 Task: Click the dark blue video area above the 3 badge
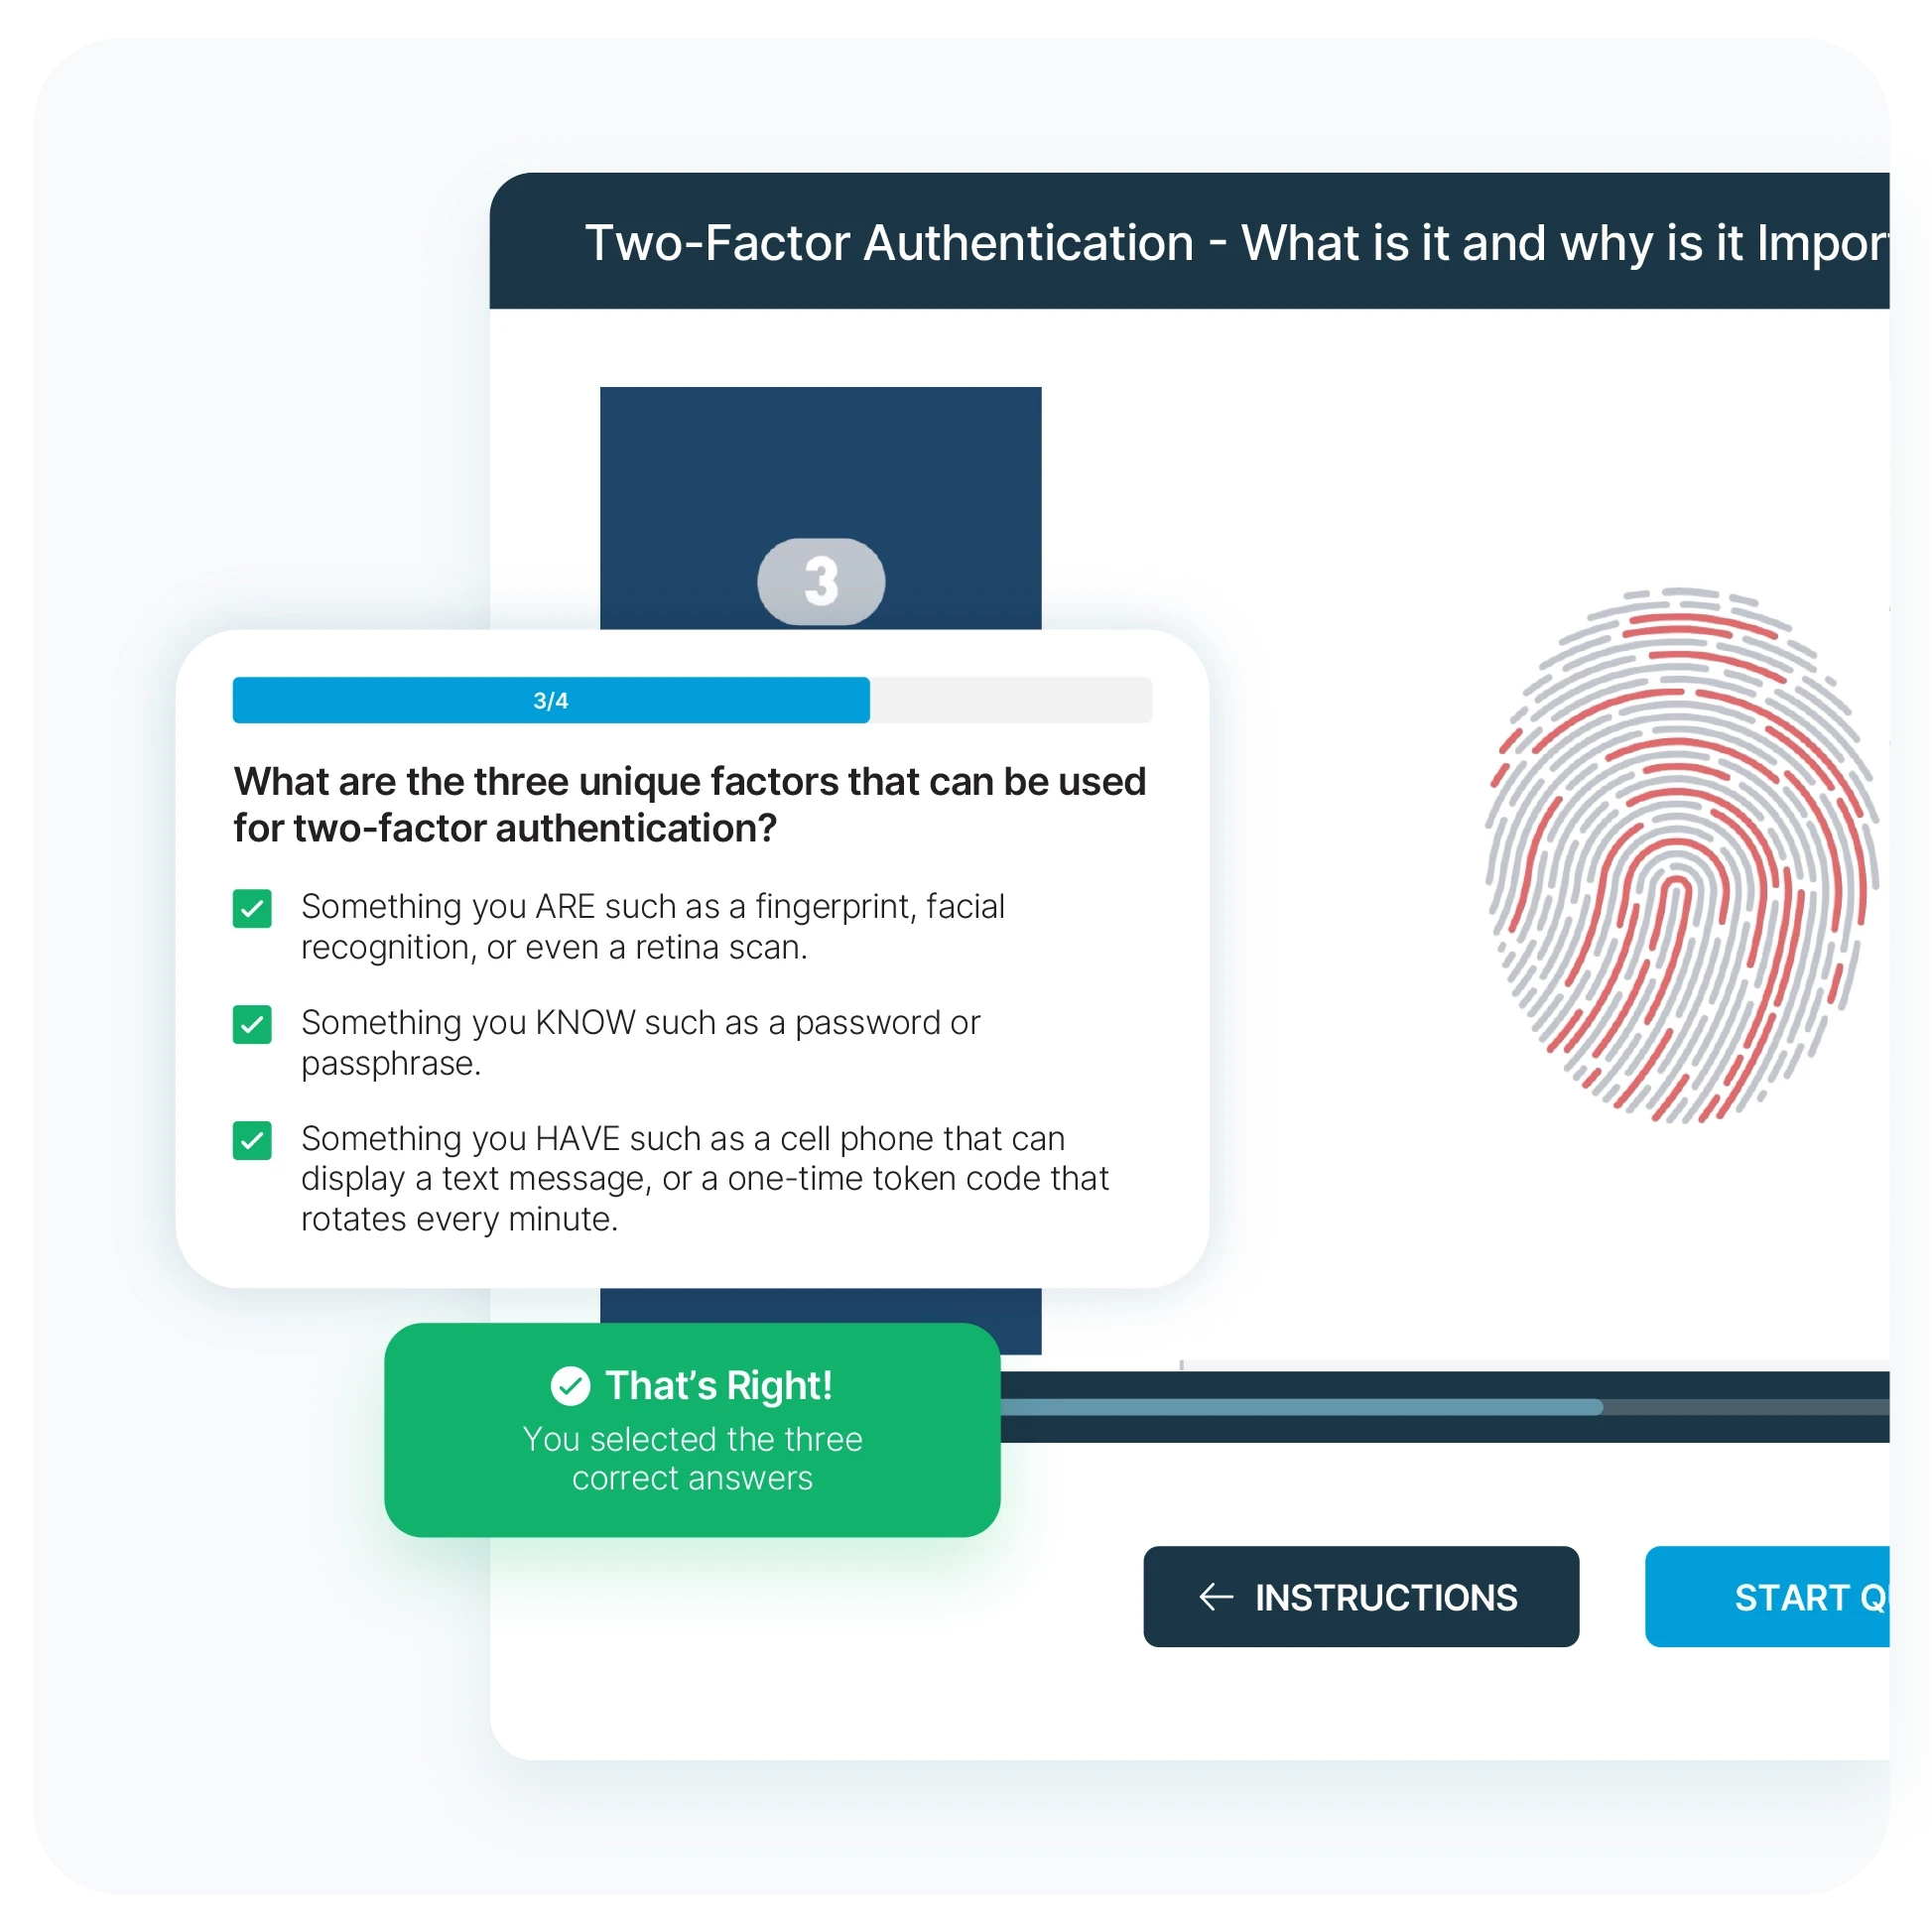[821, 462]
